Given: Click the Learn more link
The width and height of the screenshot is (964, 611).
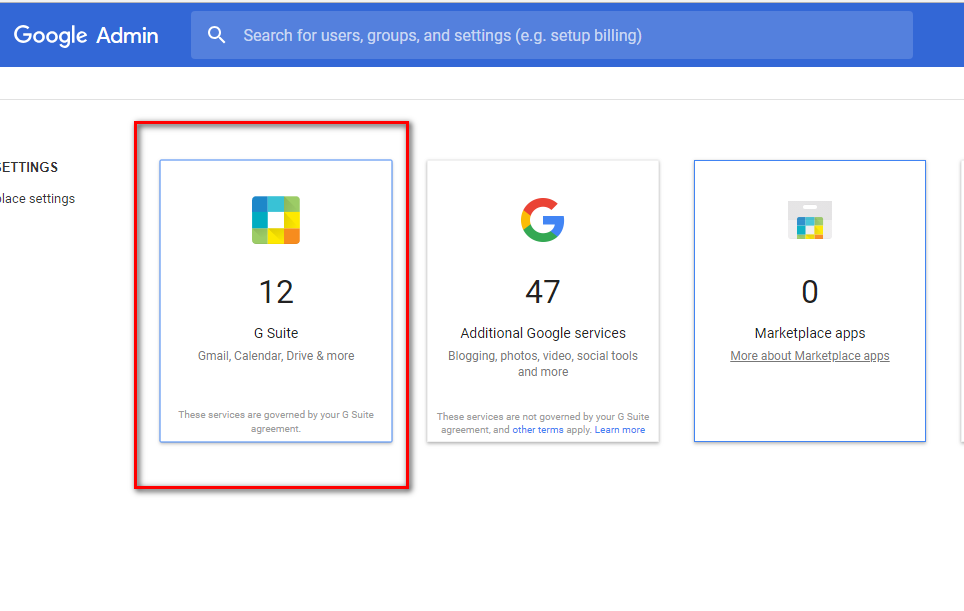Looking at the screenshot, I should (620, 430).
